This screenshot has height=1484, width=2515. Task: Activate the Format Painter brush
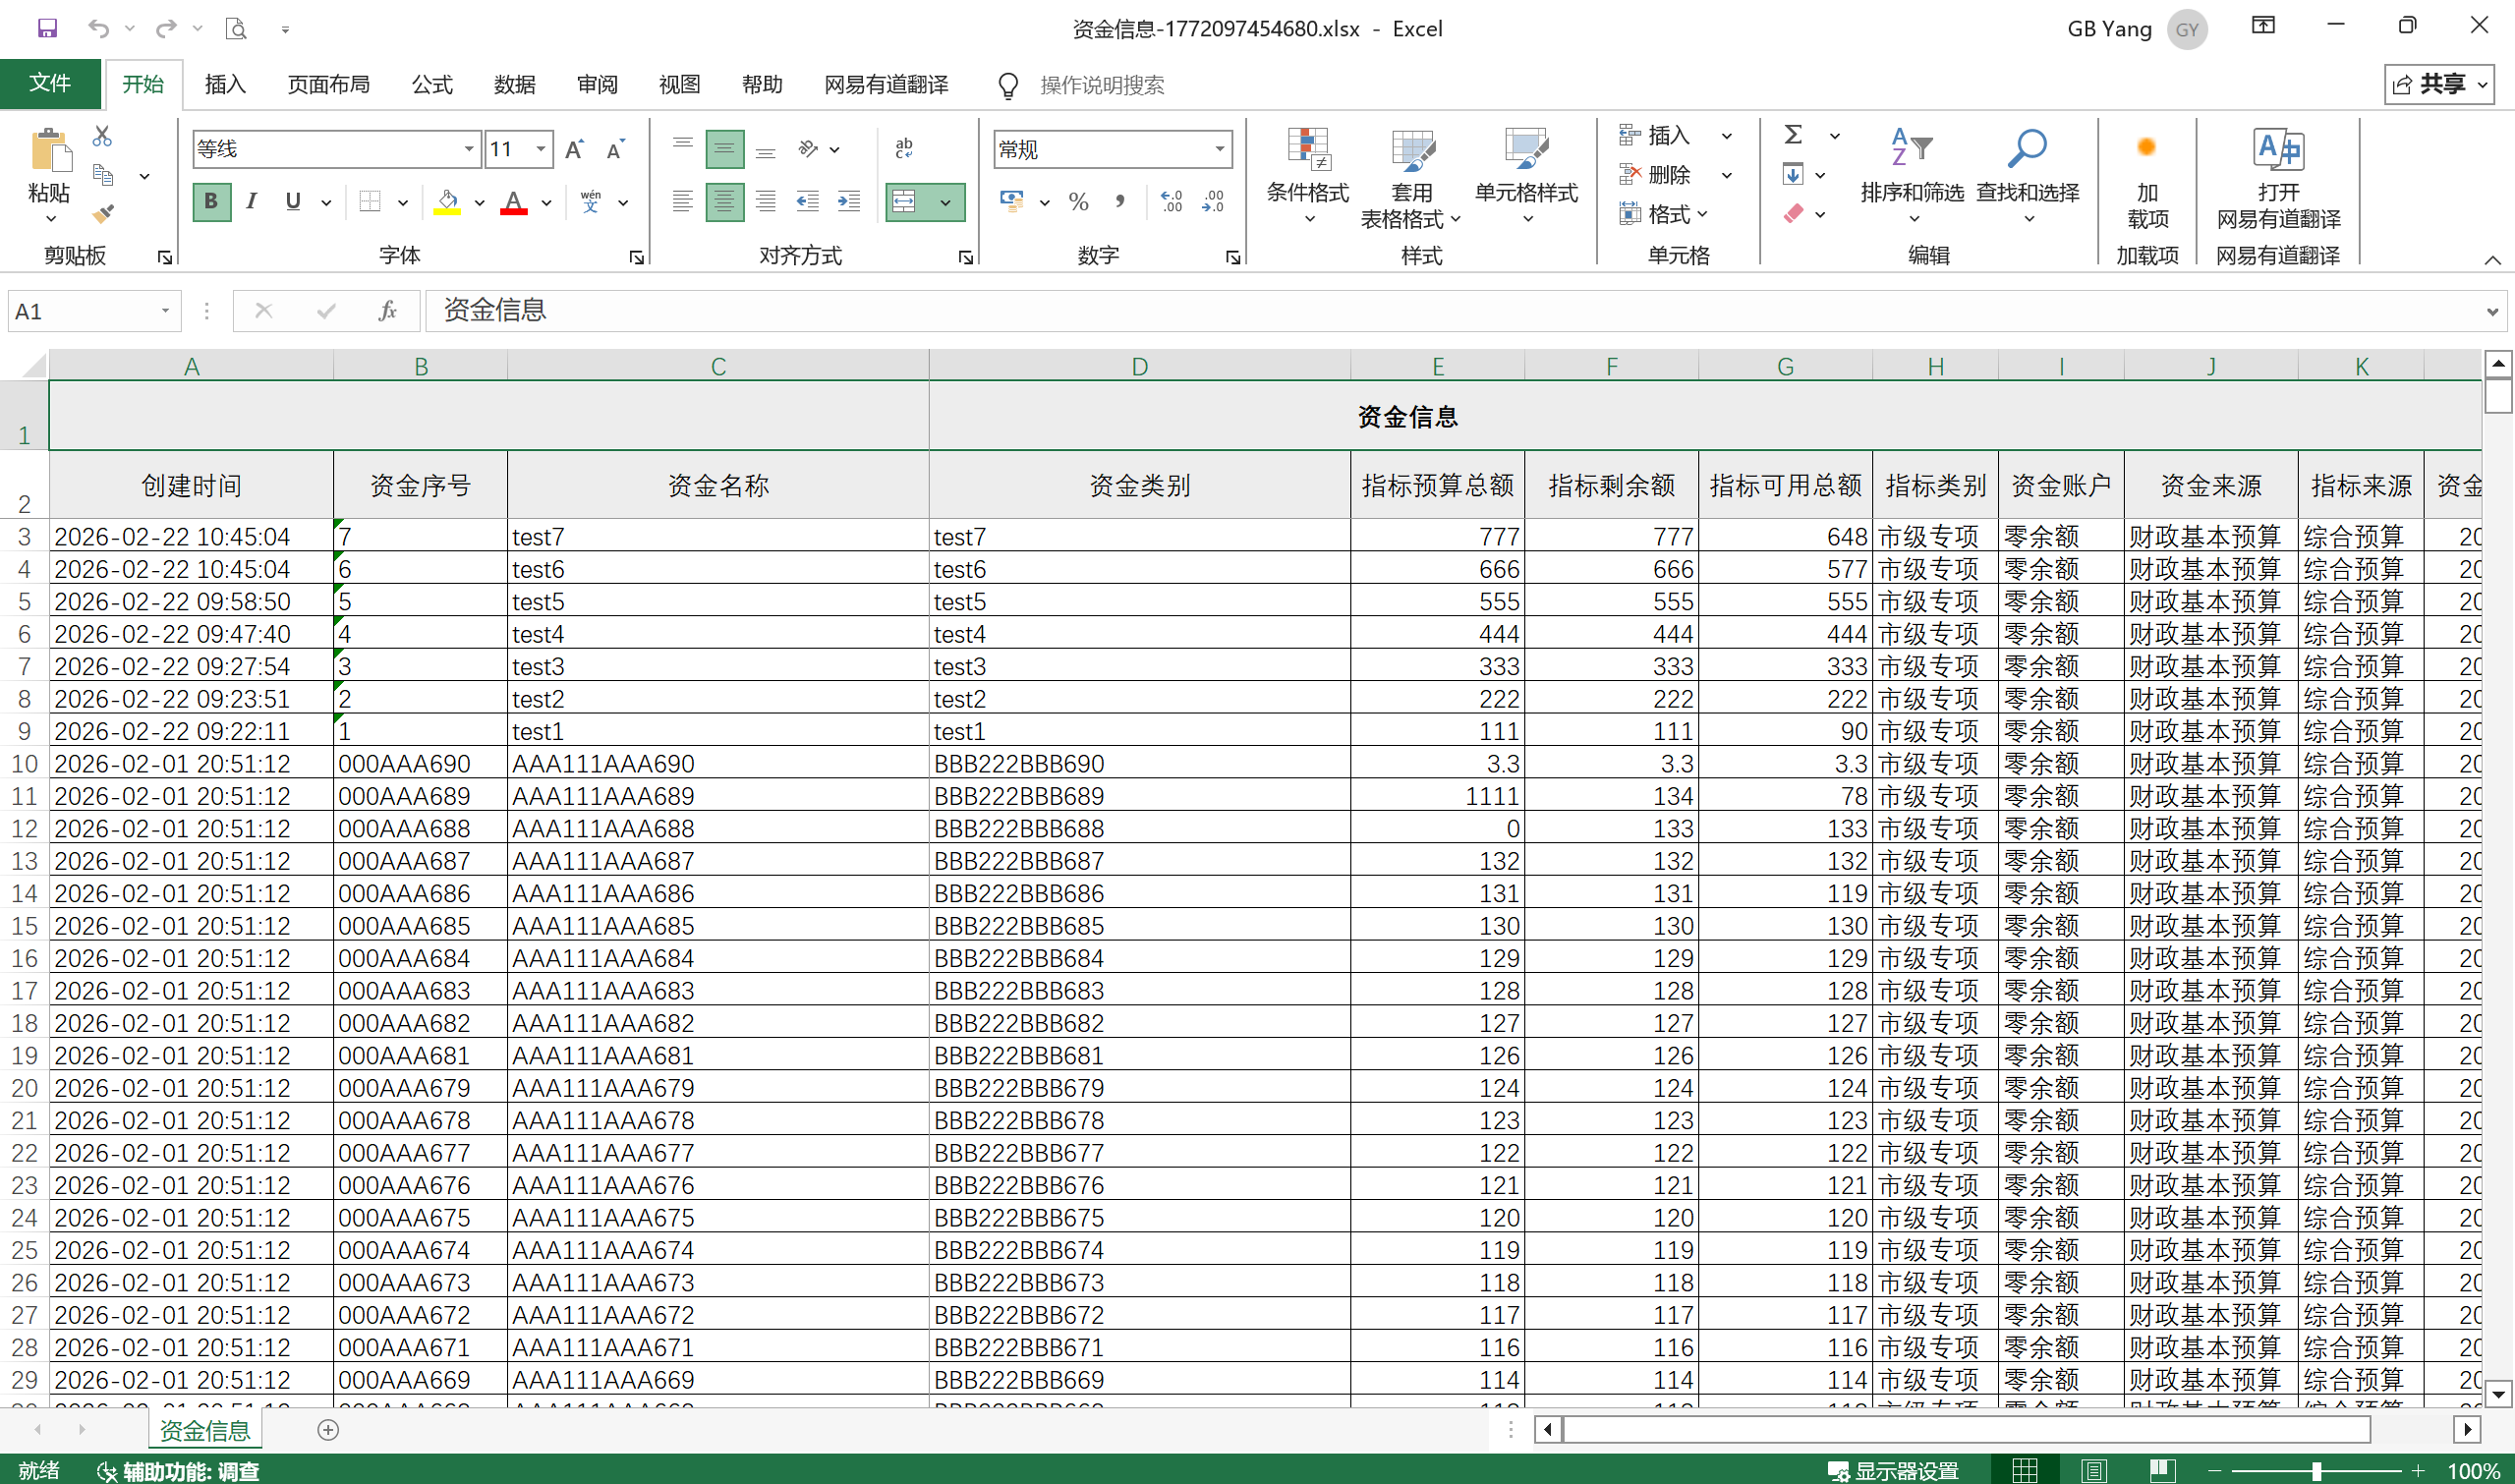pos(103,213)
